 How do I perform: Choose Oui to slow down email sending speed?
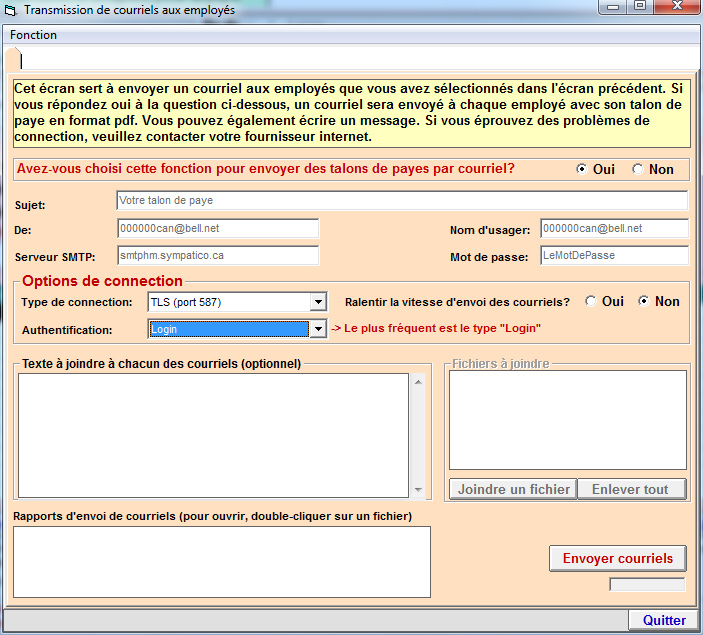(x=591, y=301)
